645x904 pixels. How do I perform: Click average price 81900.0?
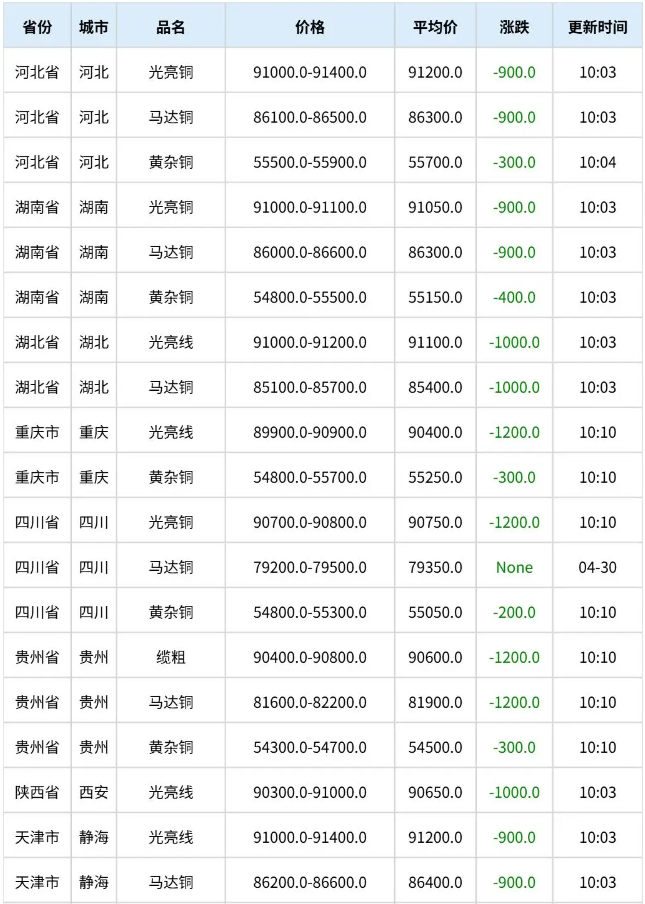[x=435, y=702]
